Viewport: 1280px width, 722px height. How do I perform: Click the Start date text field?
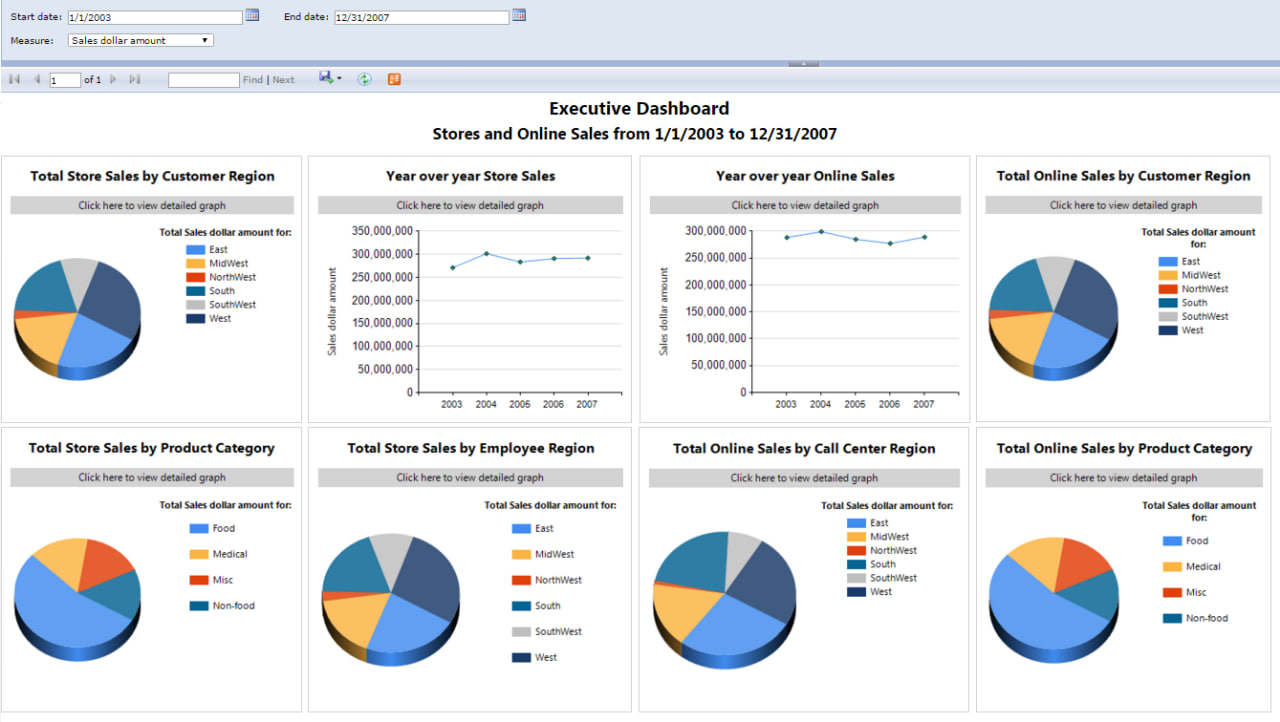click(154, 17)
